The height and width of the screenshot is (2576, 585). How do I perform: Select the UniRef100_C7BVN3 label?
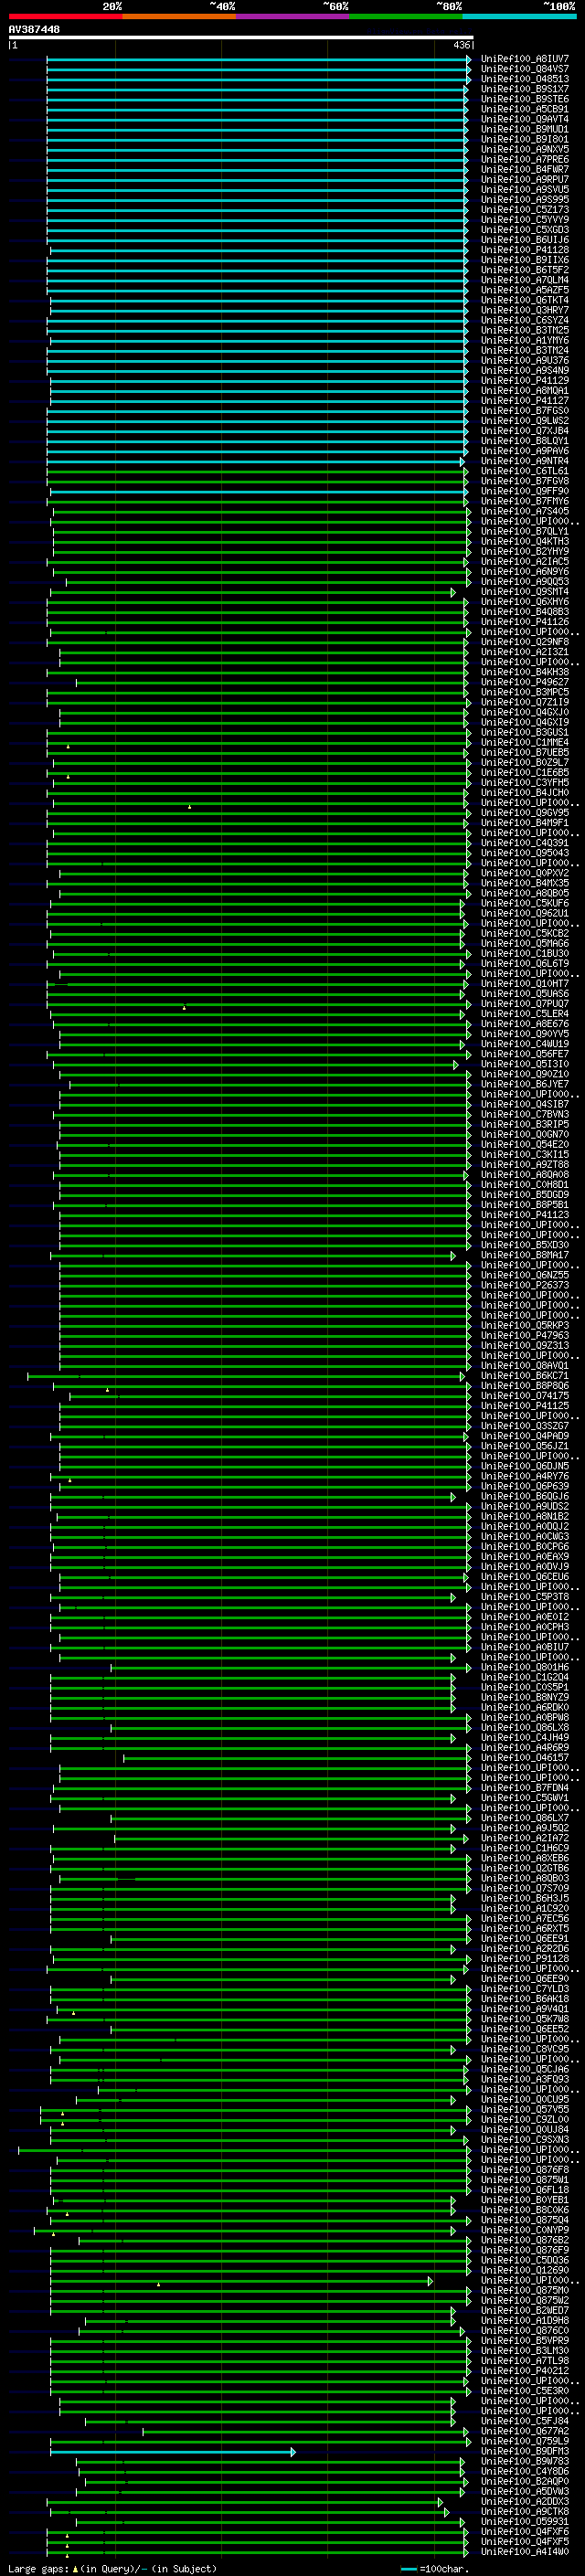524,1114
